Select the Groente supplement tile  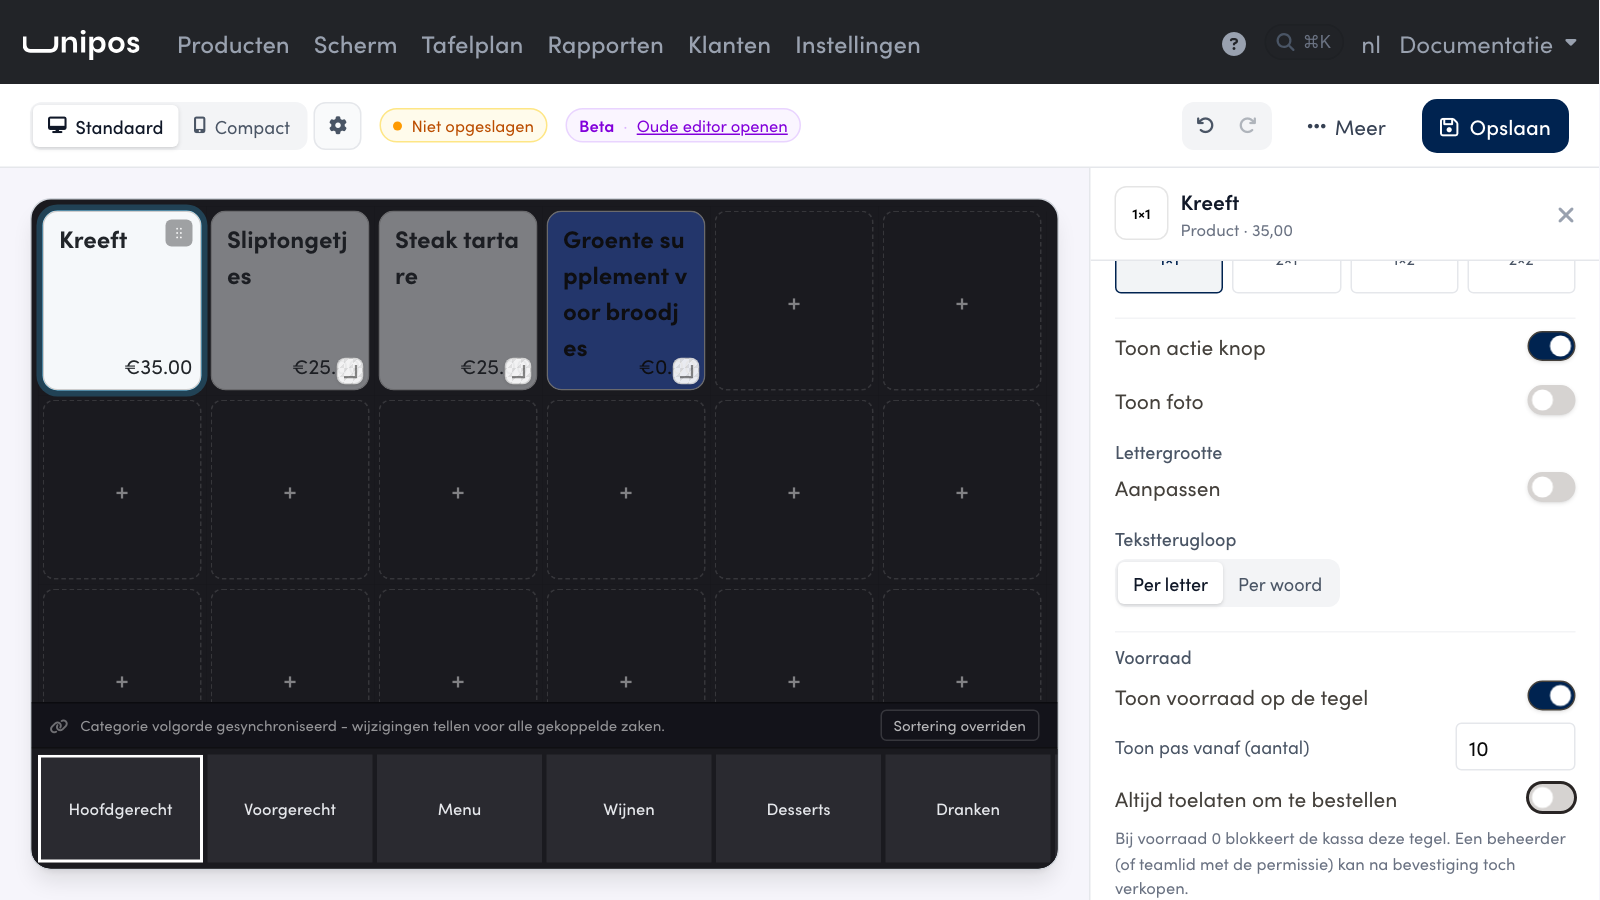click(x=626, y=300)
